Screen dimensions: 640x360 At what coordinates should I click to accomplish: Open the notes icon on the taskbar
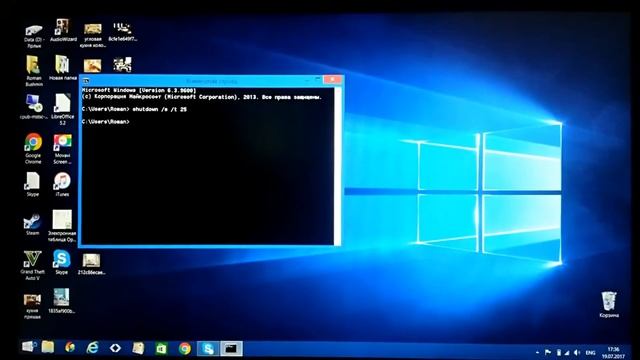(x=138, y=348)
